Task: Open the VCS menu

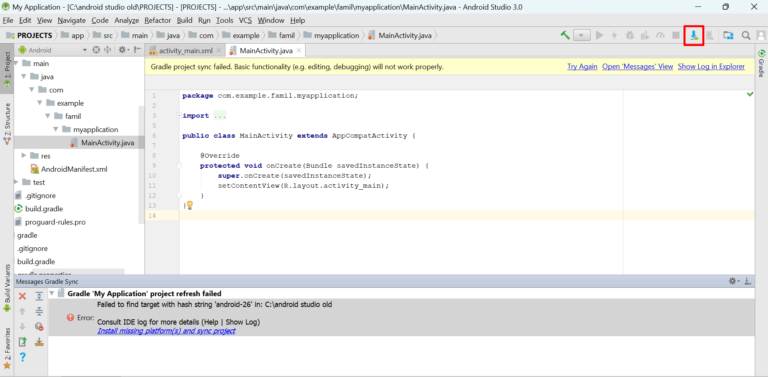Action: click(x=245, y=21)
